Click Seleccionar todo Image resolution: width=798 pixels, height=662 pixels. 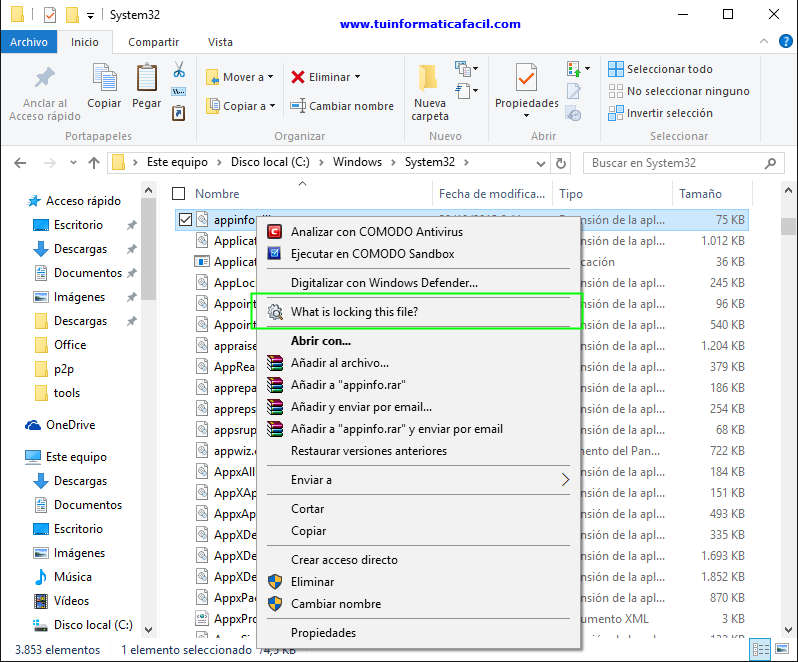(660, 69)
